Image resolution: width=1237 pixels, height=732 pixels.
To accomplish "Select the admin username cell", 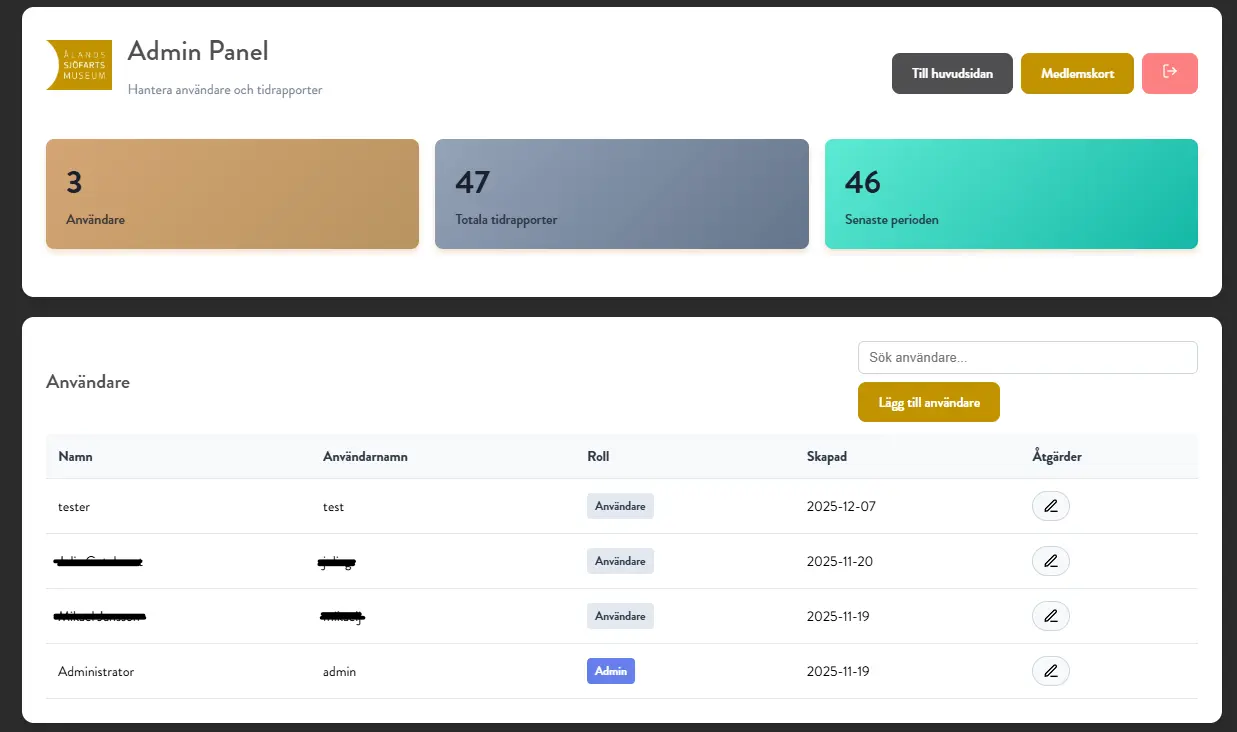I will pyautogui.click(x=339, y=671).
